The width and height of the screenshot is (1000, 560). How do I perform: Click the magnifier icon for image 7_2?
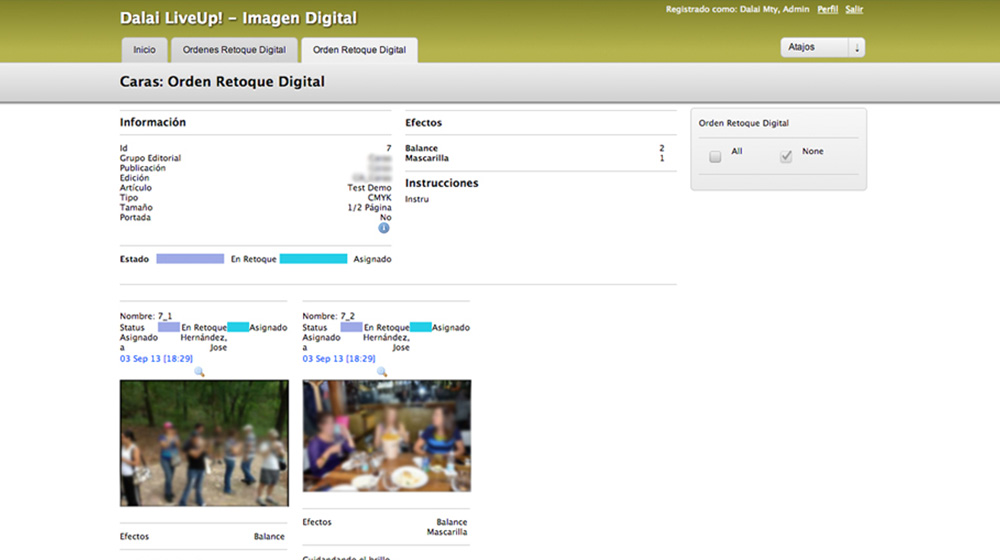pos(382,372)
